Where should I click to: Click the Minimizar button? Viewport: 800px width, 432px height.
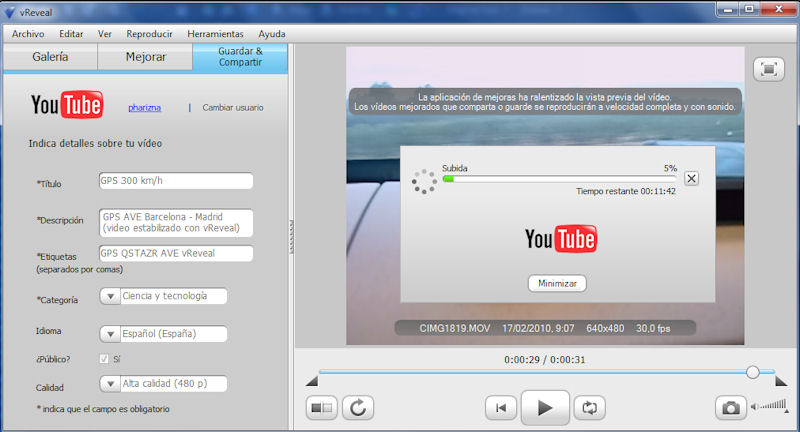pyautogui.click(x=557, y=284)
